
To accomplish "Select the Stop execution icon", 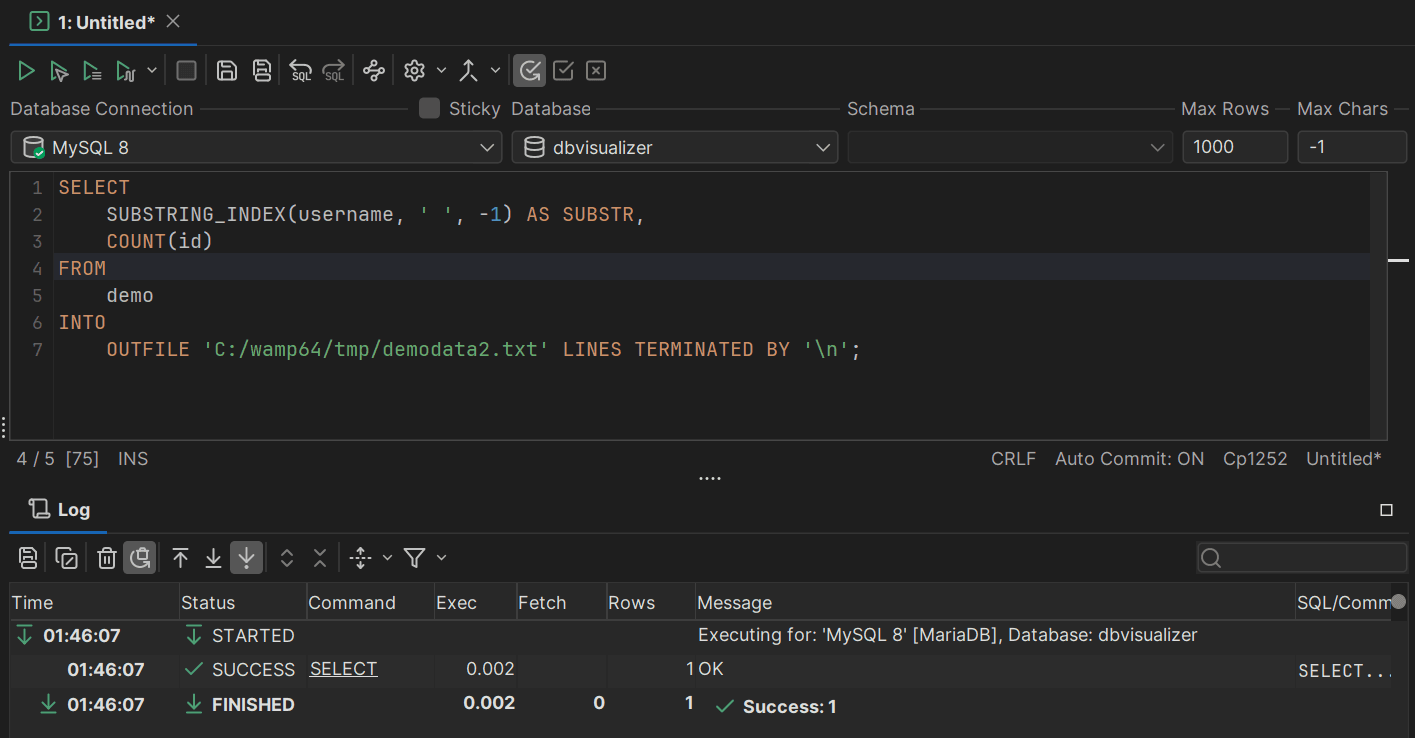I will pyautogui.click(x=186, y=70).
